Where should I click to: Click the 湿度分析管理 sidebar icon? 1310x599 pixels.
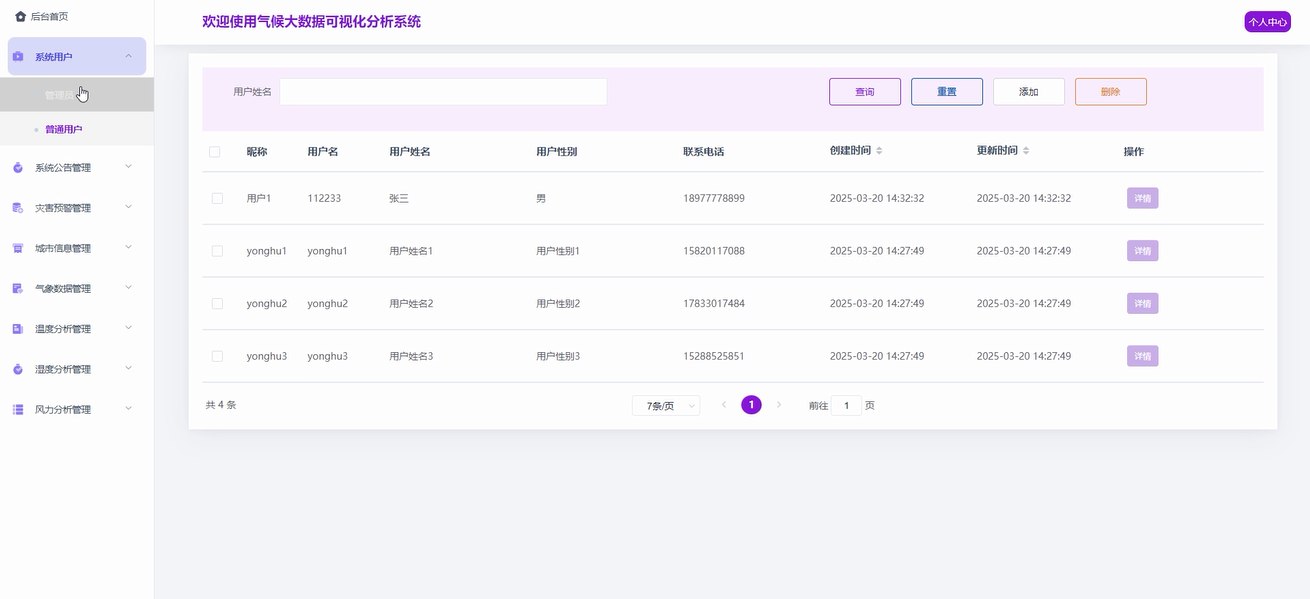click(18, 370)
